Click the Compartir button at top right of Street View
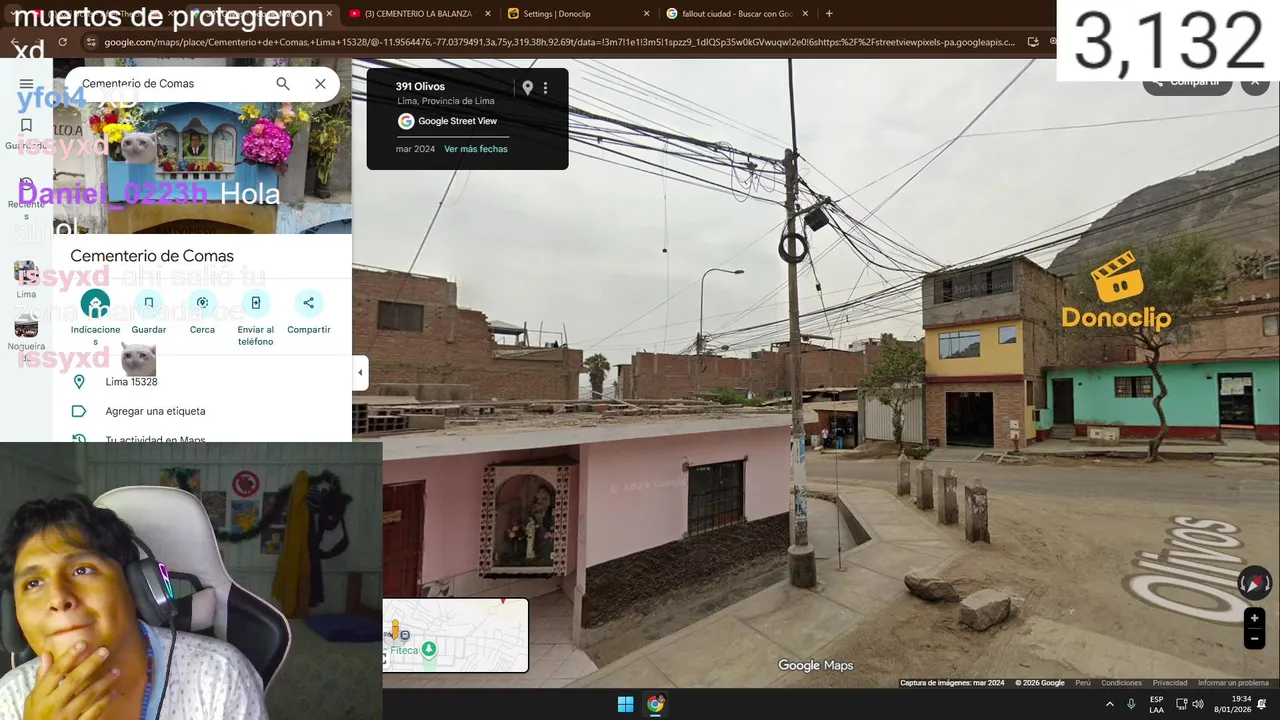 coord(1187,82)
